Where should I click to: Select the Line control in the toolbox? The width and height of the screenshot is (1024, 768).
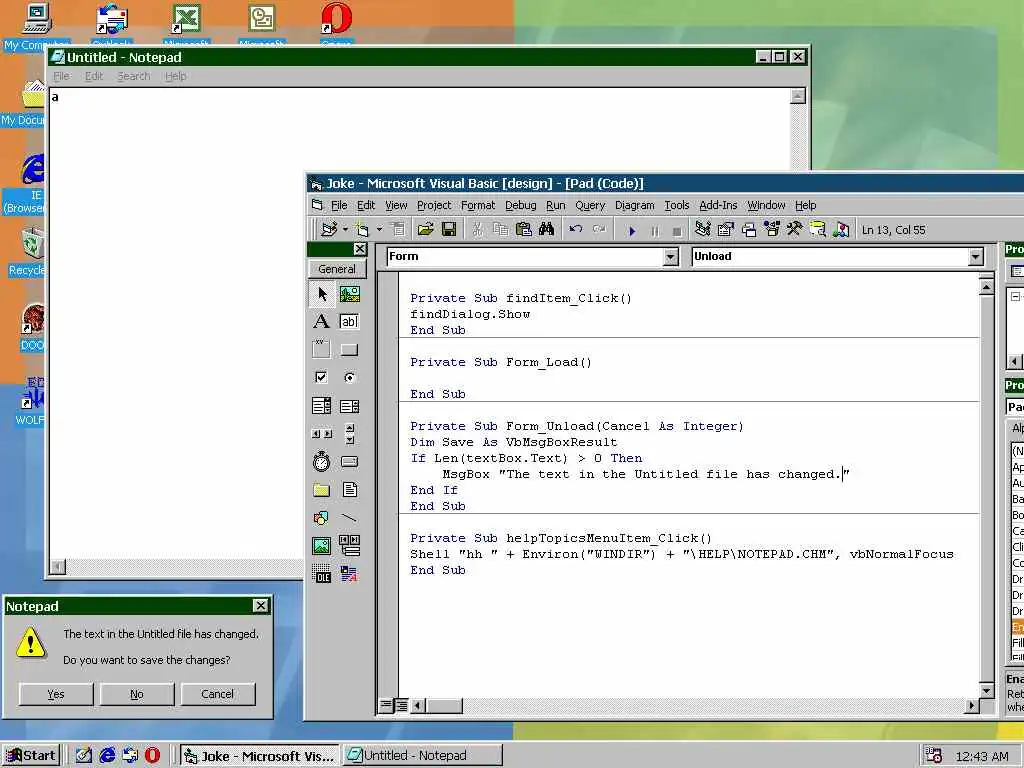349,518
